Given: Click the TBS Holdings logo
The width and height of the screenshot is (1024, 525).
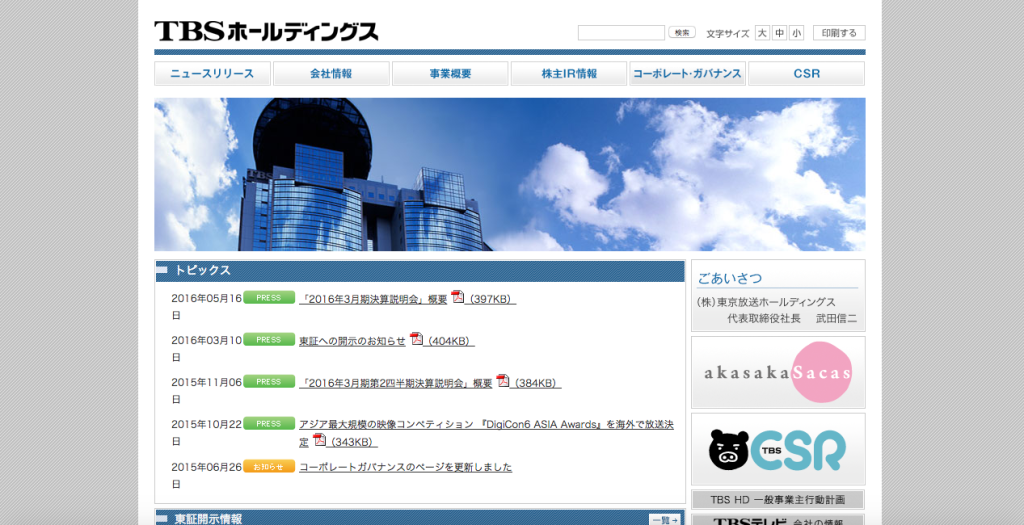Looking at the screenshot, I should (x=266, y=32).
